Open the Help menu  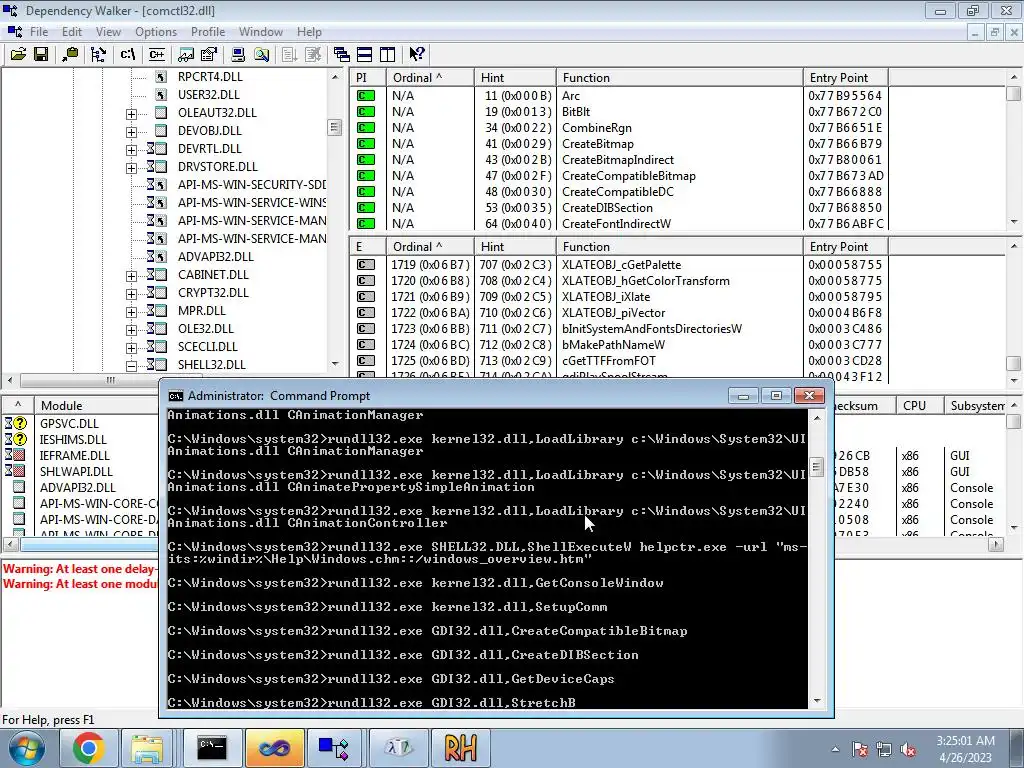click(309, 31)
